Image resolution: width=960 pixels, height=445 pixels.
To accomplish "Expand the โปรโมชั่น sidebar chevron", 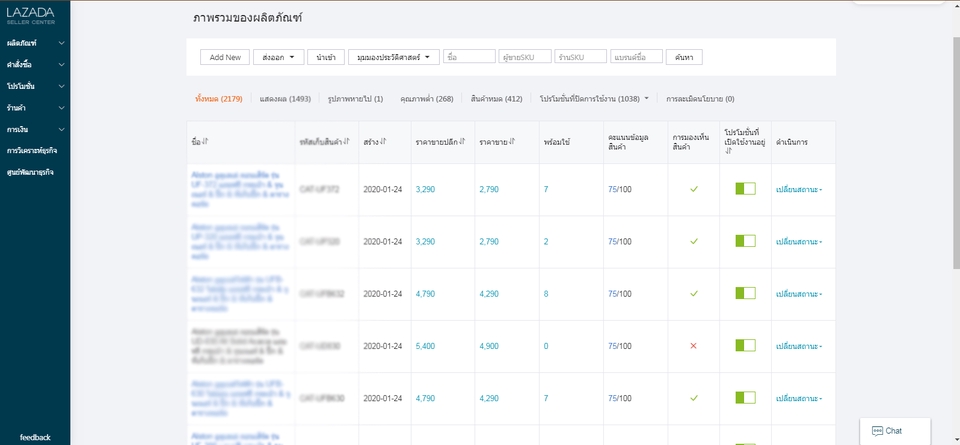I will [61, 86].
